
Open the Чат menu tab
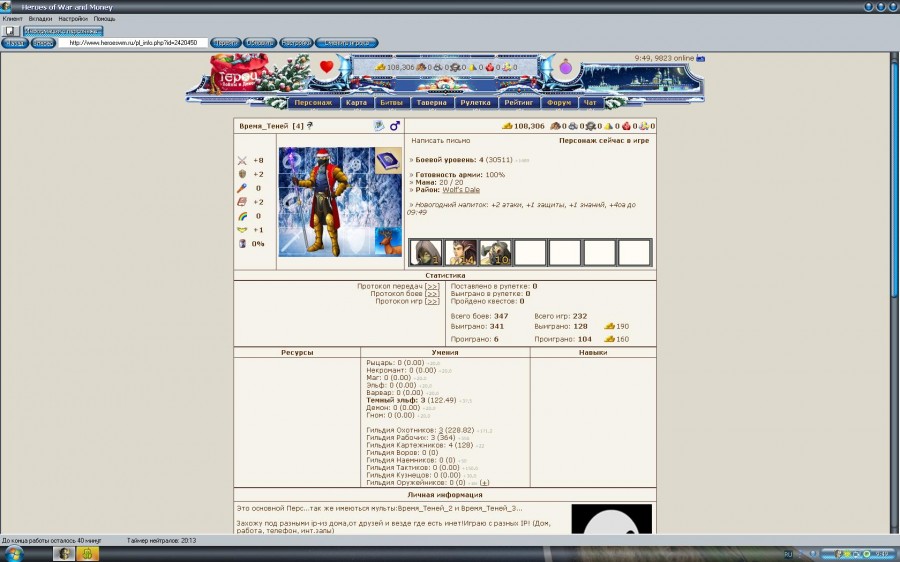(x=590, y=103)
